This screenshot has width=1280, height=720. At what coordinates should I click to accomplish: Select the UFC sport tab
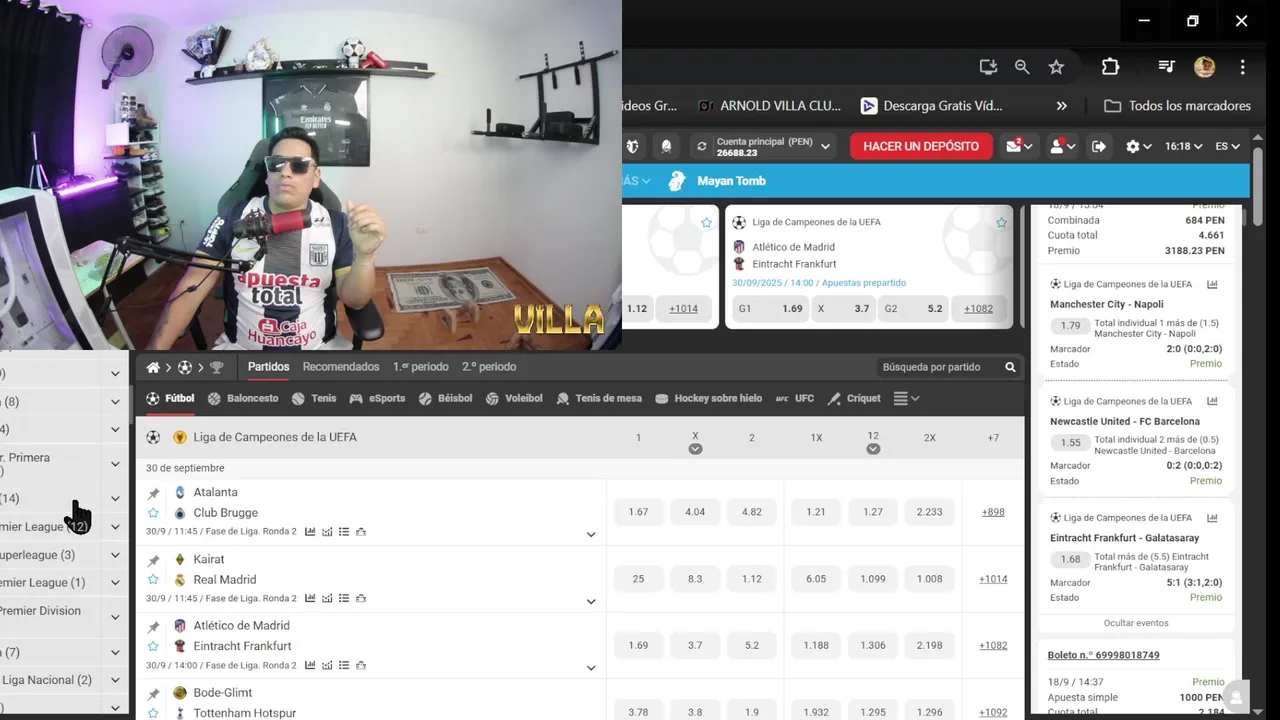795,398
